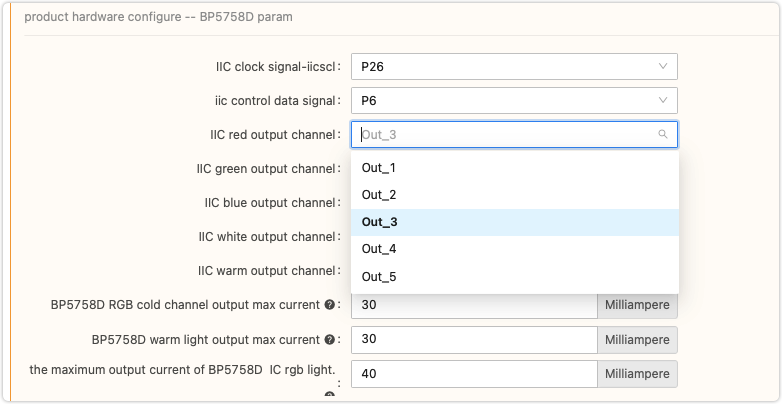Open the IIC clock signal-iicscl dropdown
Image resolution: width=782 pixels, height=404 pixels.
pyautogui.click(x=514, y=66)
